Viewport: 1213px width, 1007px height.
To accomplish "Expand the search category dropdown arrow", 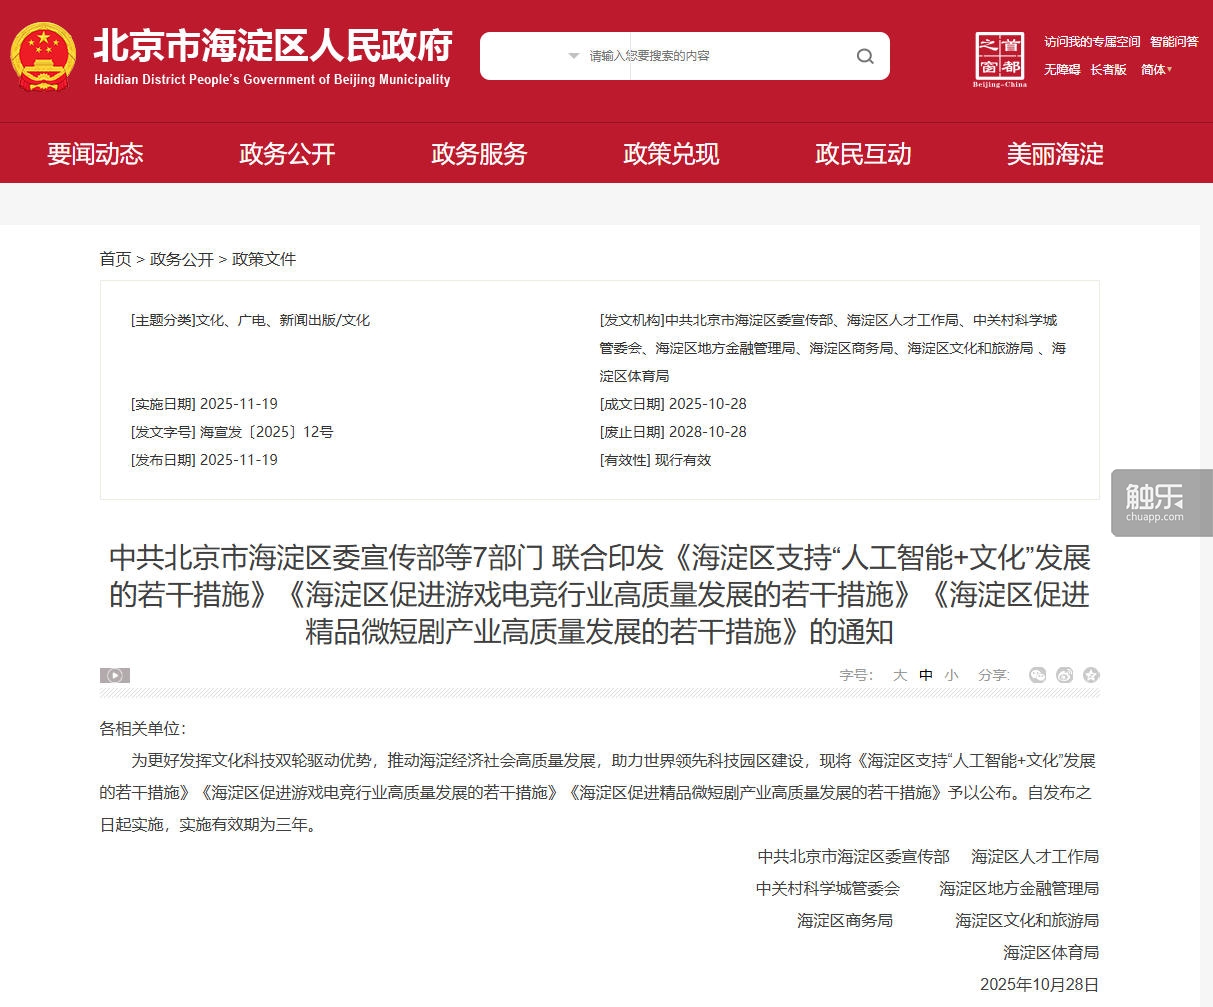I will pos(574,56).
